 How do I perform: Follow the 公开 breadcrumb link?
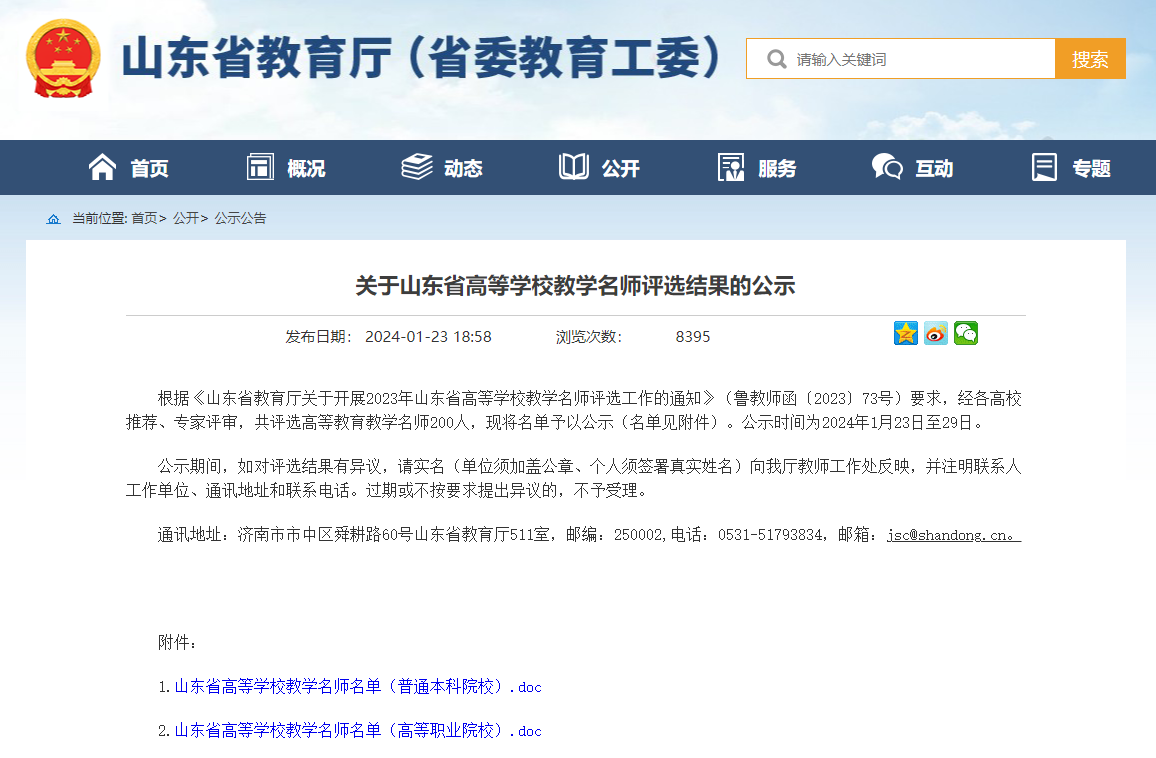coord(185,218)
